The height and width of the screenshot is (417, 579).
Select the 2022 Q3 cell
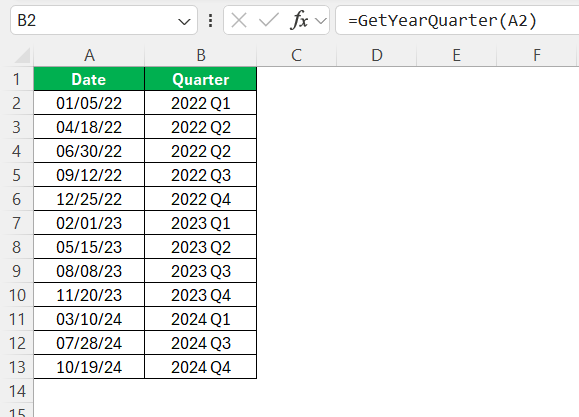click(x=201, y=175)
